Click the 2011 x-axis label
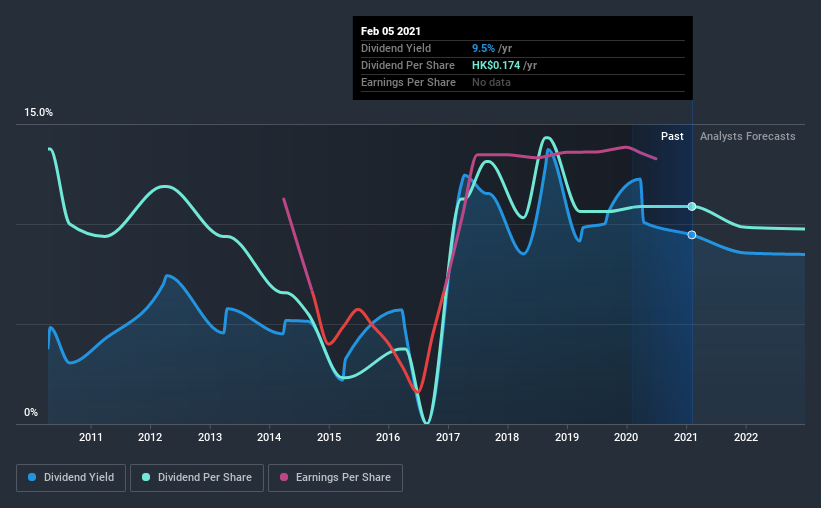This screenshot has width=821, height=508. (x=91, y=437)
